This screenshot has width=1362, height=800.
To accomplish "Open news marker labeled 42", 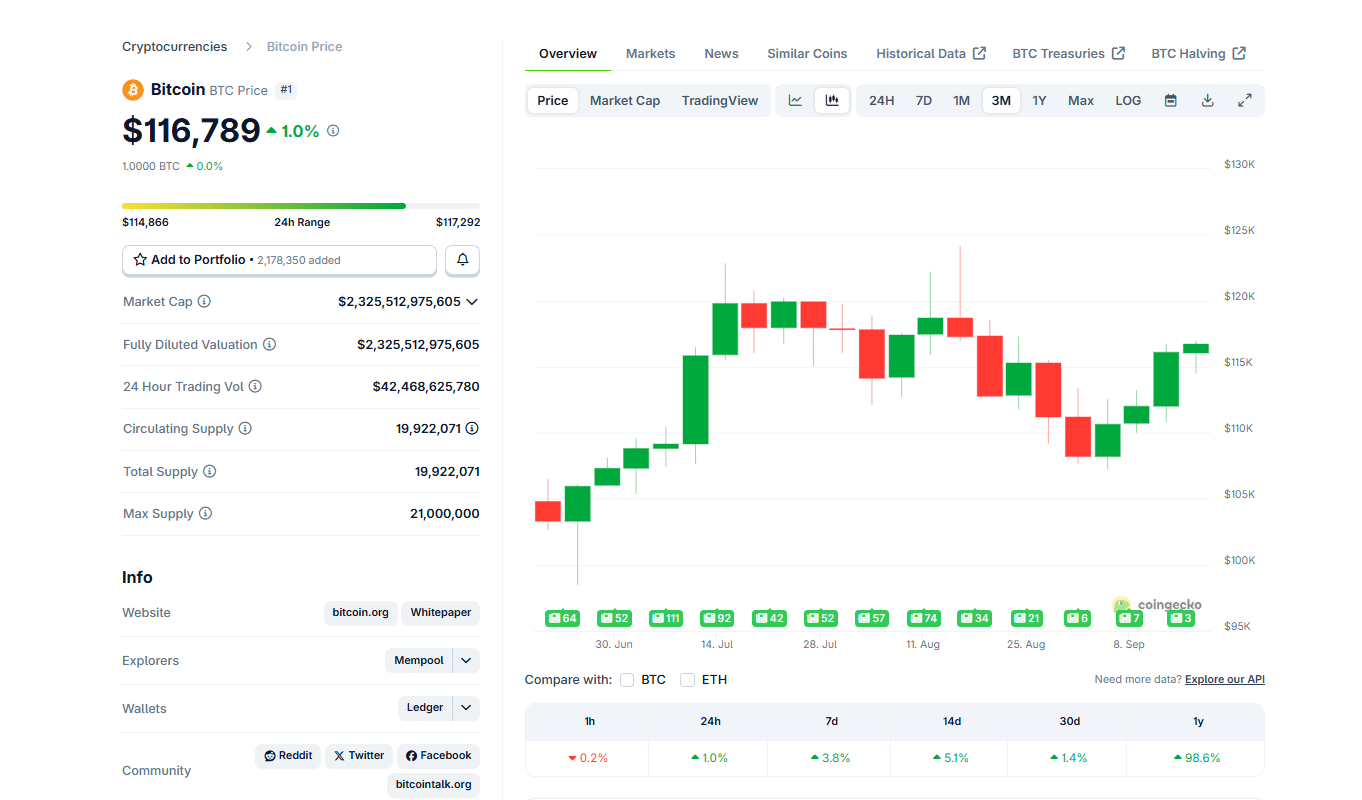I will (769, 618).
